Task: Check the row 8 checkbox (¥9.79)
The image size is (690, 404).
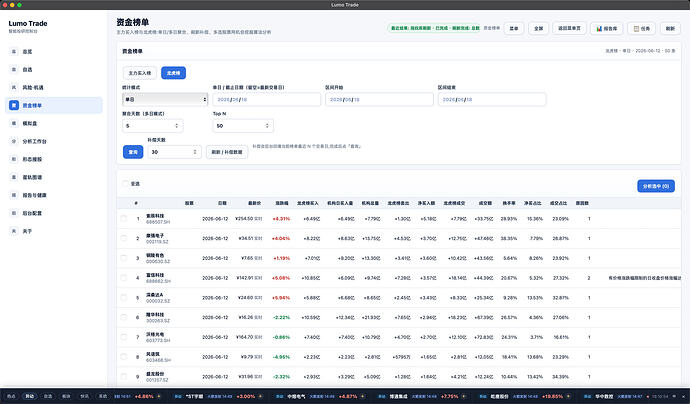Action: 124,357
